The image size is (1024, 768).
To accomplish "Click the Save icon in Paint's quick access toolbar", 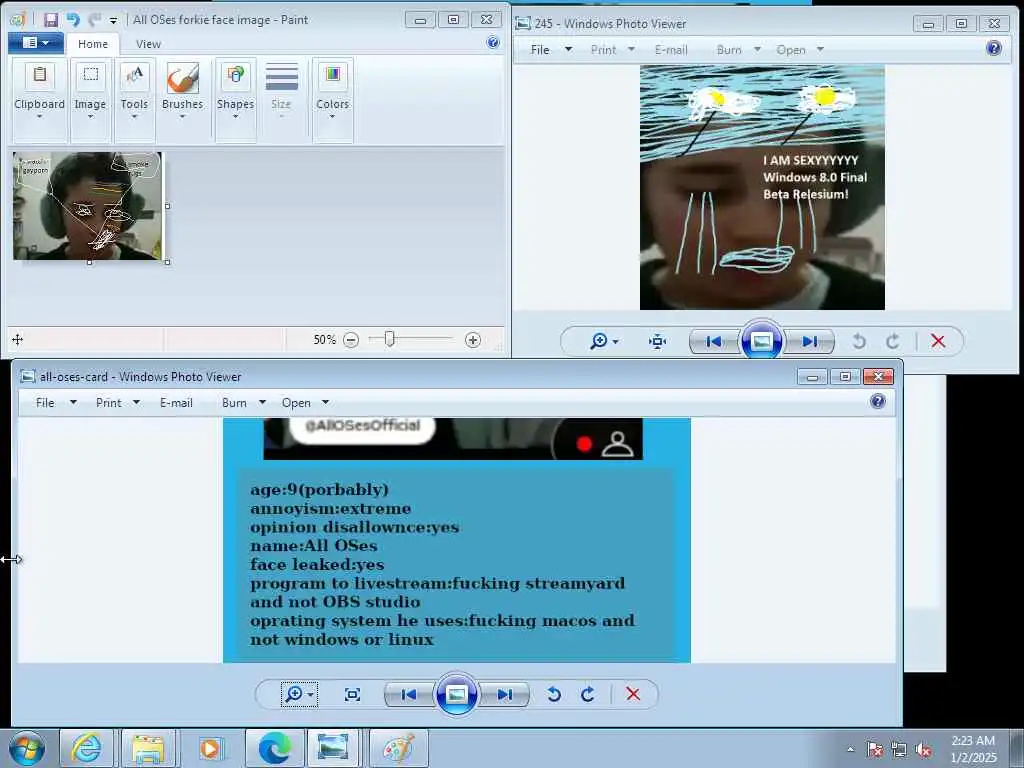I will pos(51,20).
